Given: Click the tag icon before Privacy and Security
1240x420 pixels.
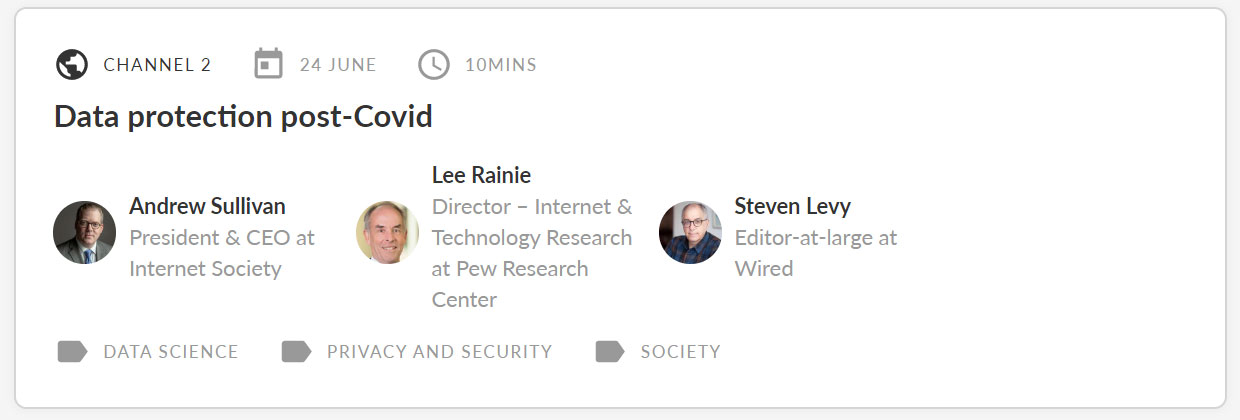Looking at the screenshot, I should 296,351.
